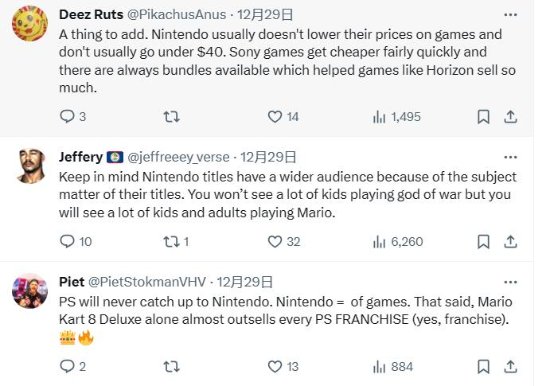Share Jeffery's tweet
550x386 pixels.
coord(510,242)
